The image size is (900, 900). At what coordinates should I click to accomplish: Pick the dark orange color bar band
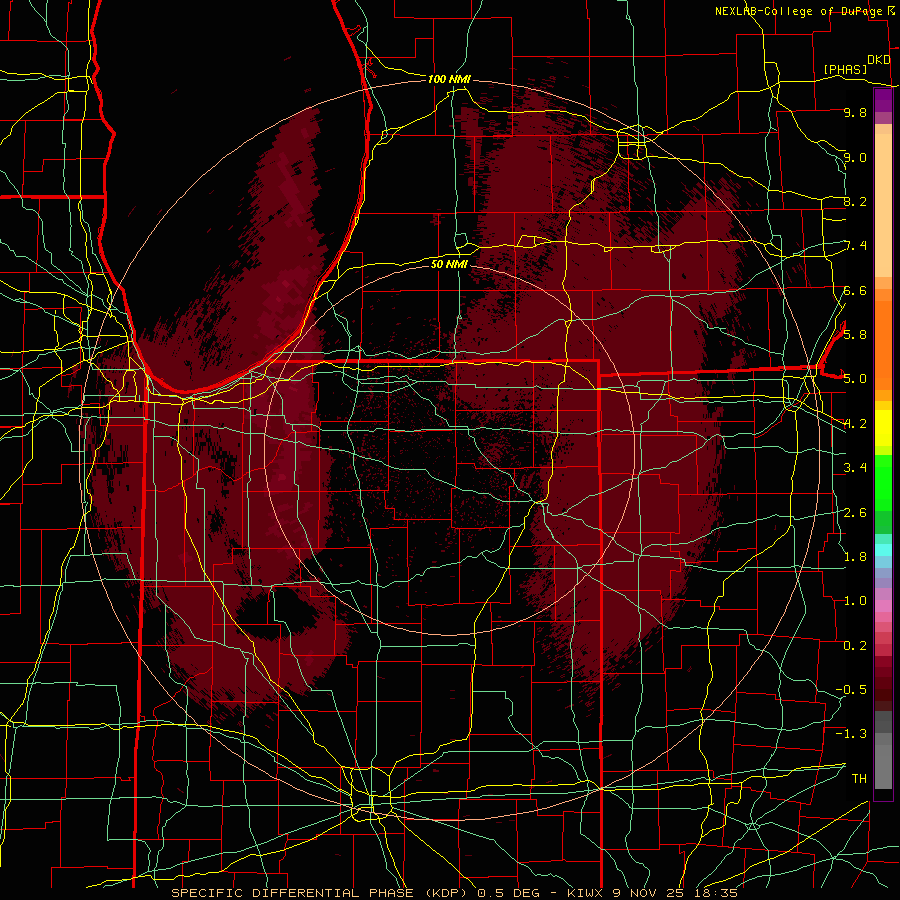point(883,345)
